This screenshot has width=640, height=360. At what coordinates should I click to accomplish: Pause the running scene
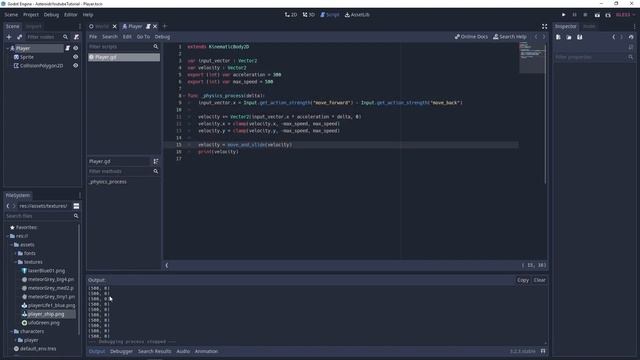point(574,15)
